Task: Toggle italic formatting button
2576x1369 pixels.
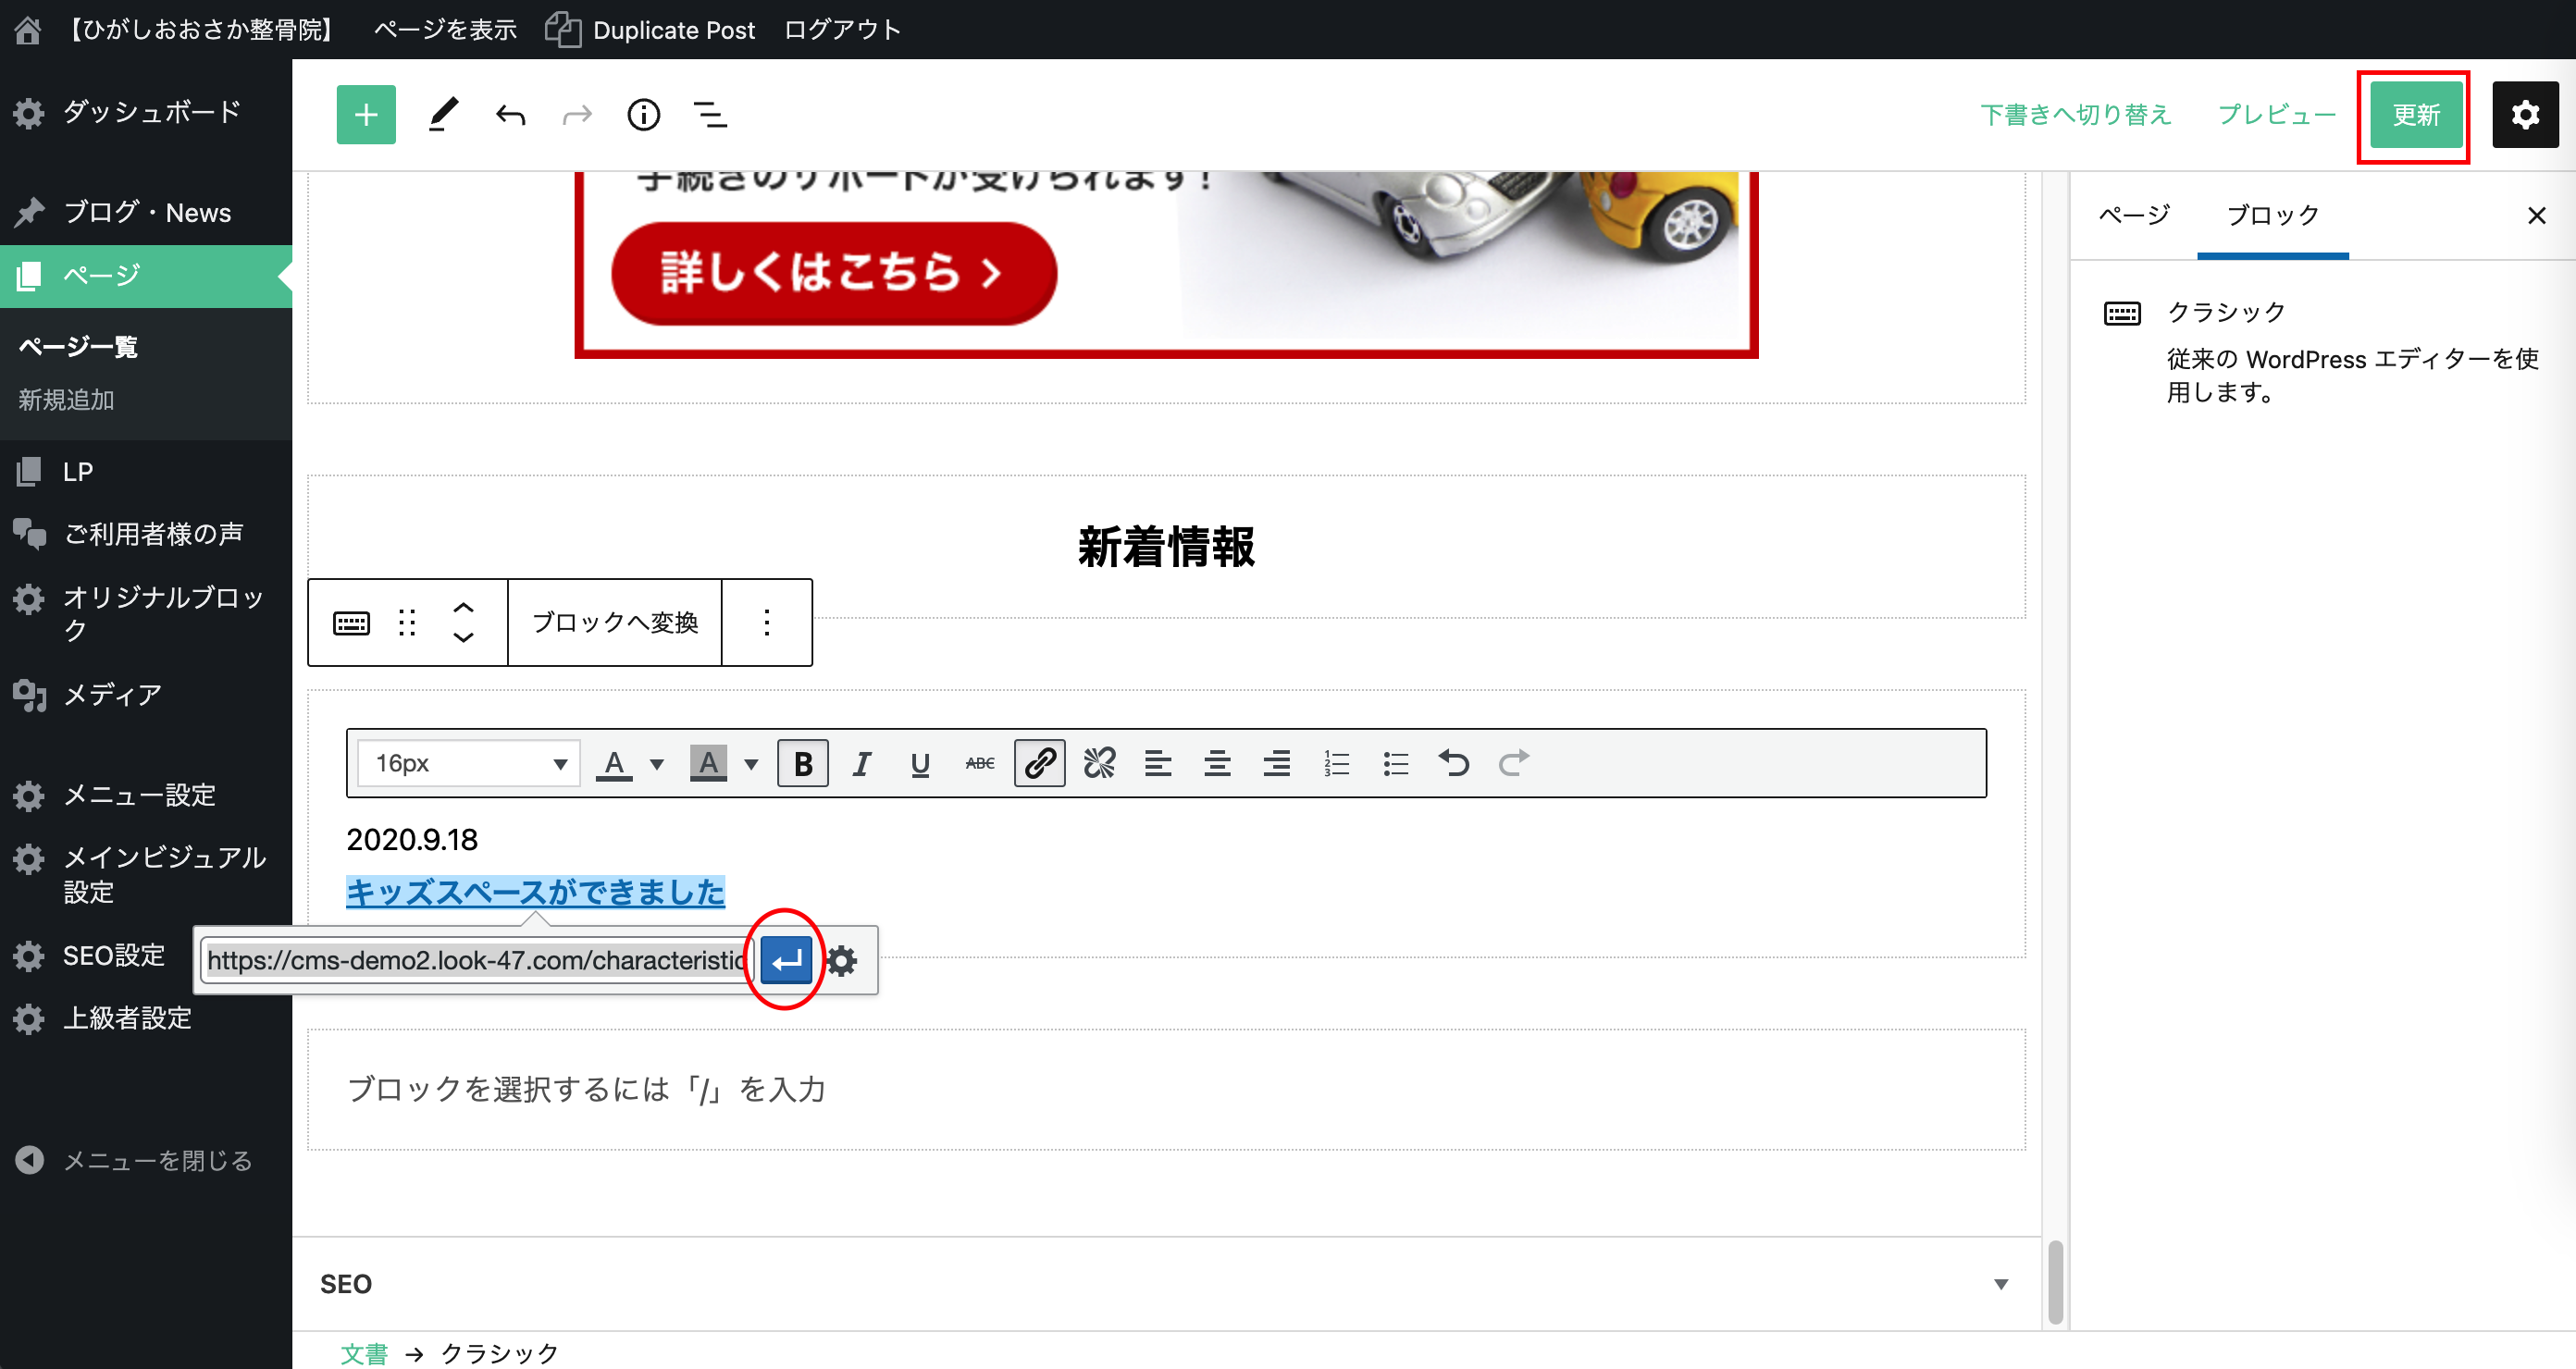Action: 861,763
